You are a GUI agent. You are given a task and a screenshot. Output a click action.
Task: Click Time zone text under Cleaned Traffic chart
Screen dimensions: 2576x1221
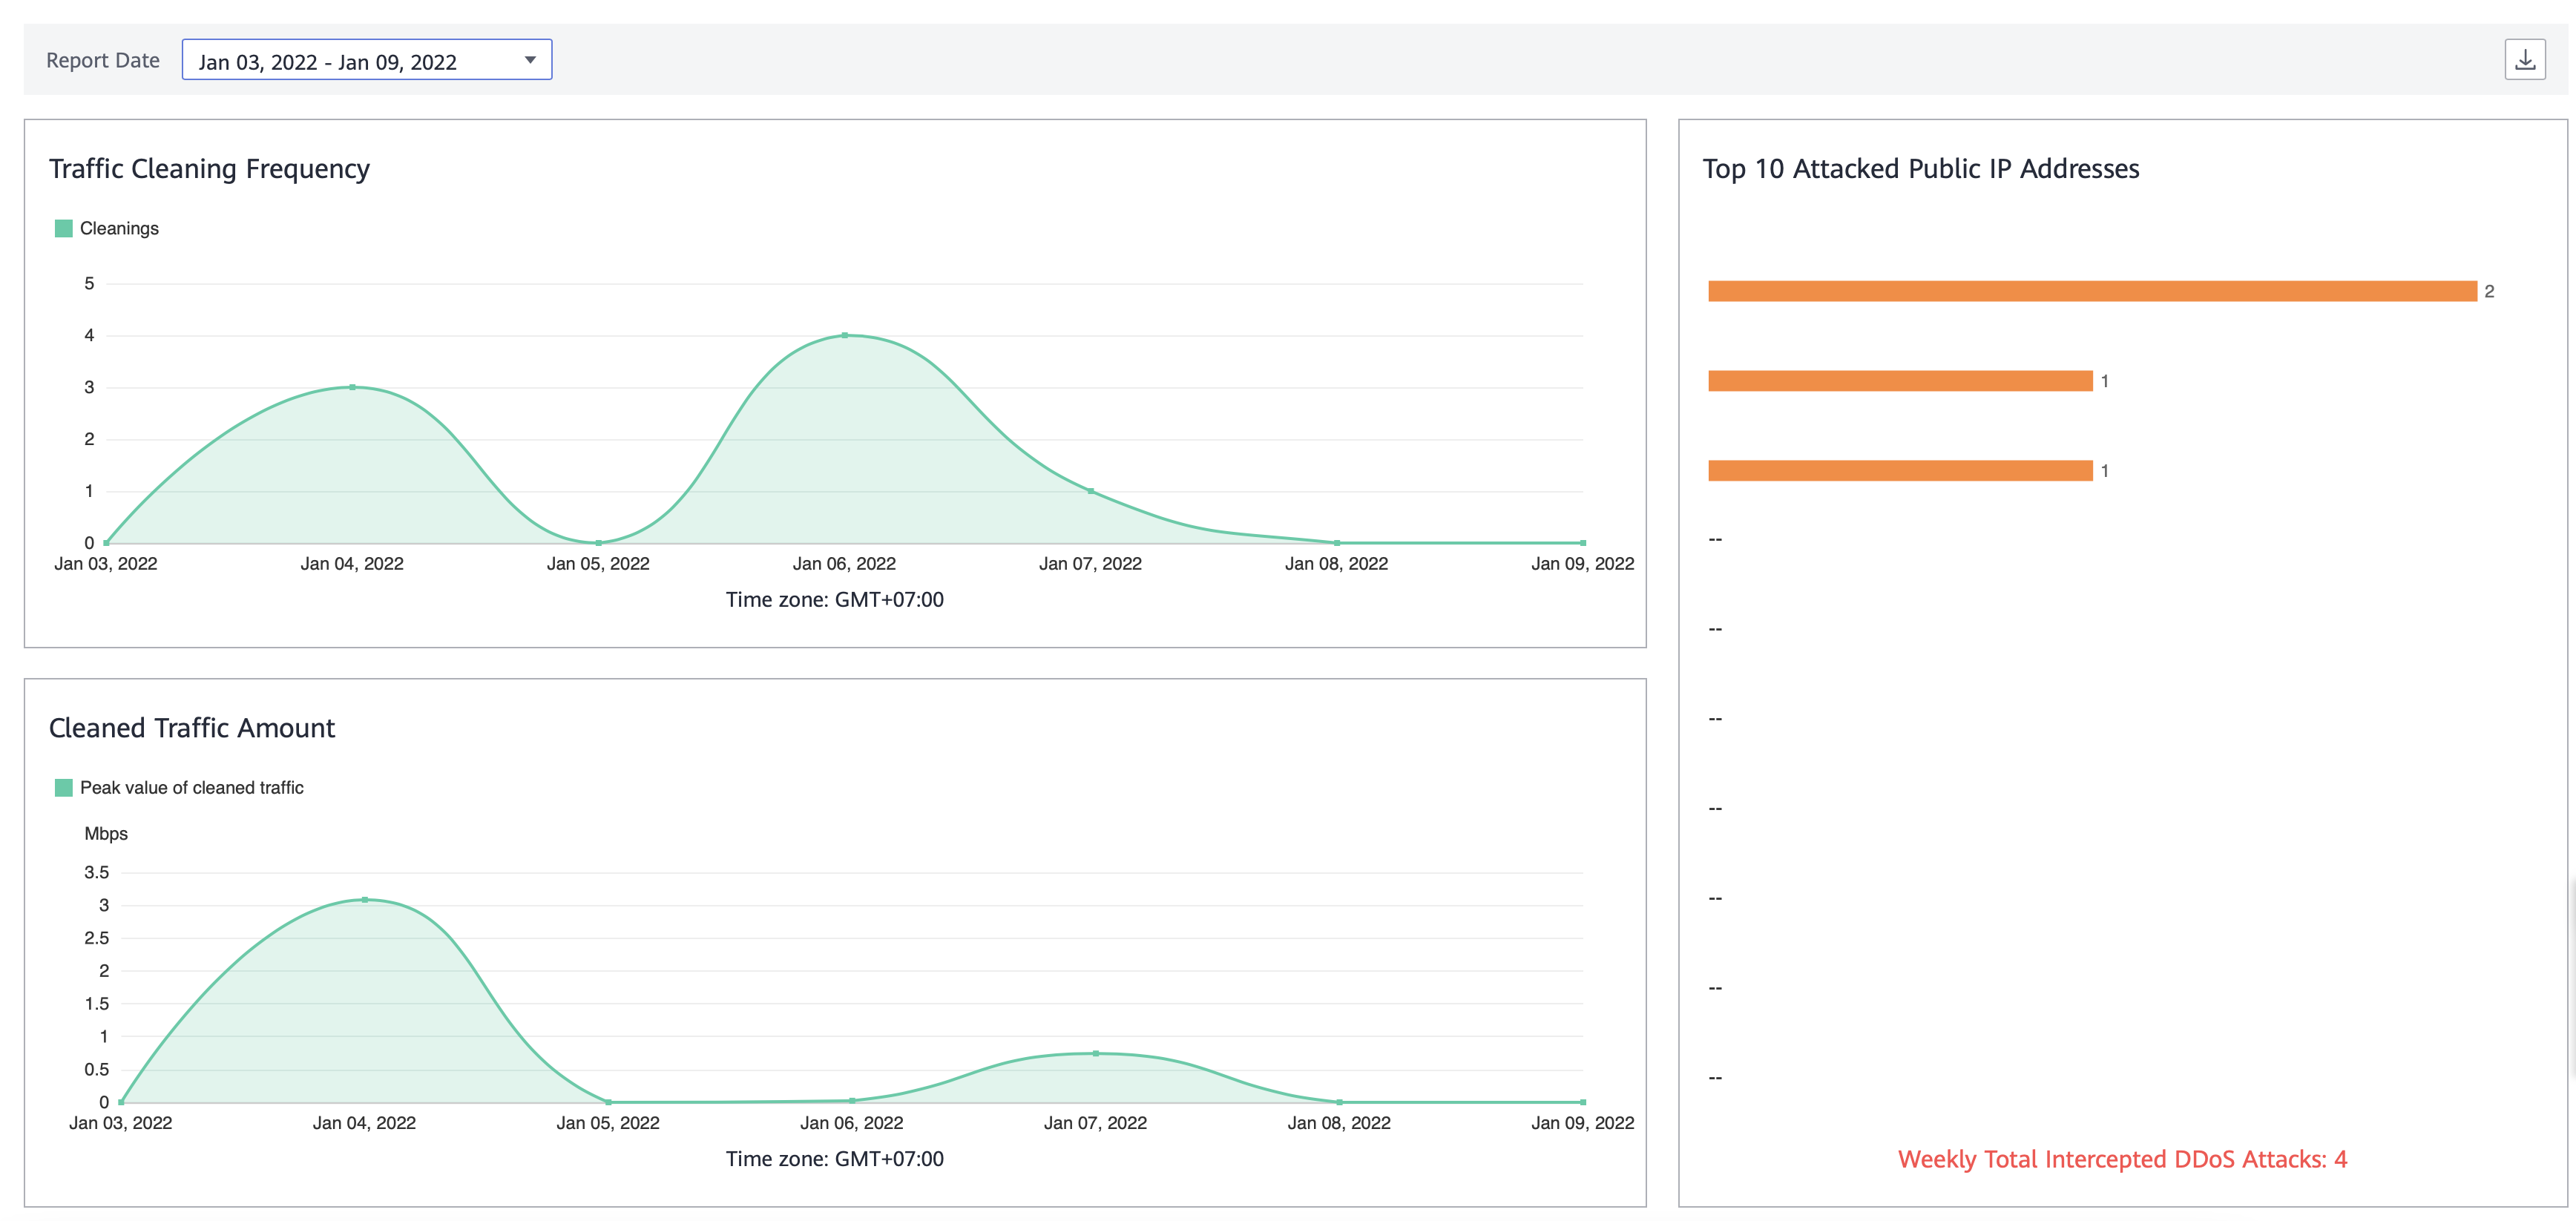(834, 1158)
